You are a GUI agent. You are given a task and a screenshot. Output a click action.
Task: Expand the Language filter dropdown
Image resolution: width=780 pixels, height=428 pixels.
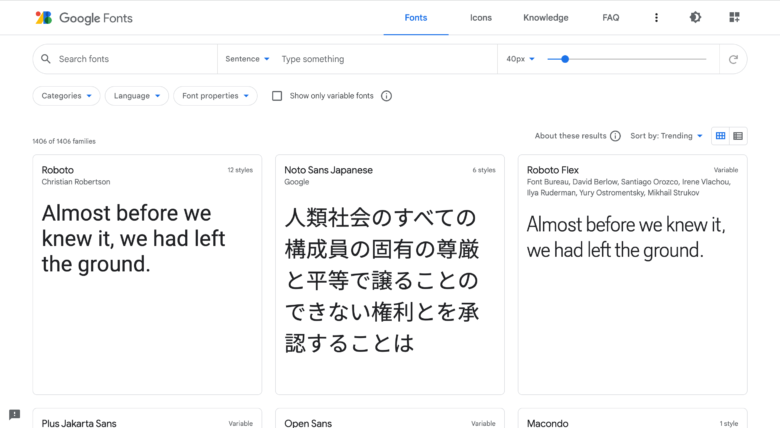click(137, 96)
